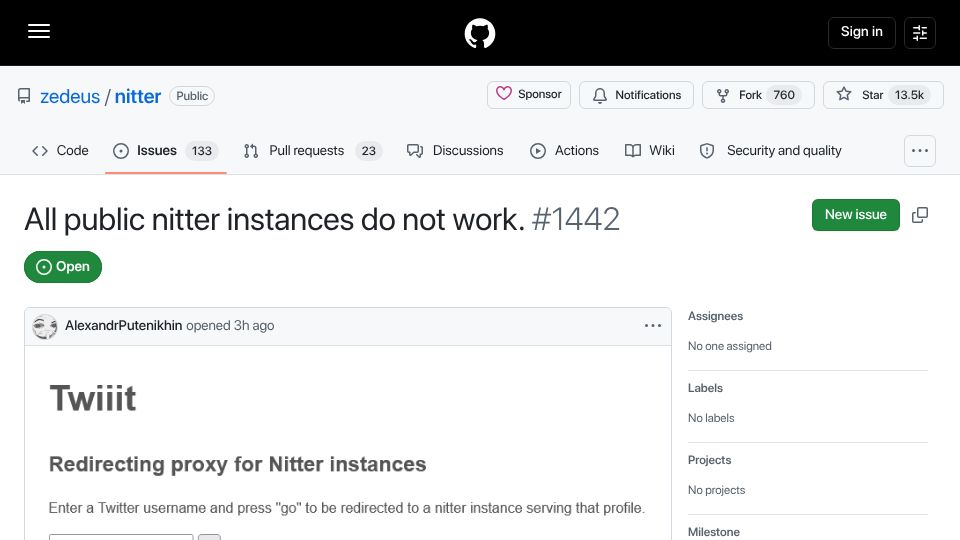960x540 pixels.
Task: Click the issue number #1442
Action: coord(576,219)
